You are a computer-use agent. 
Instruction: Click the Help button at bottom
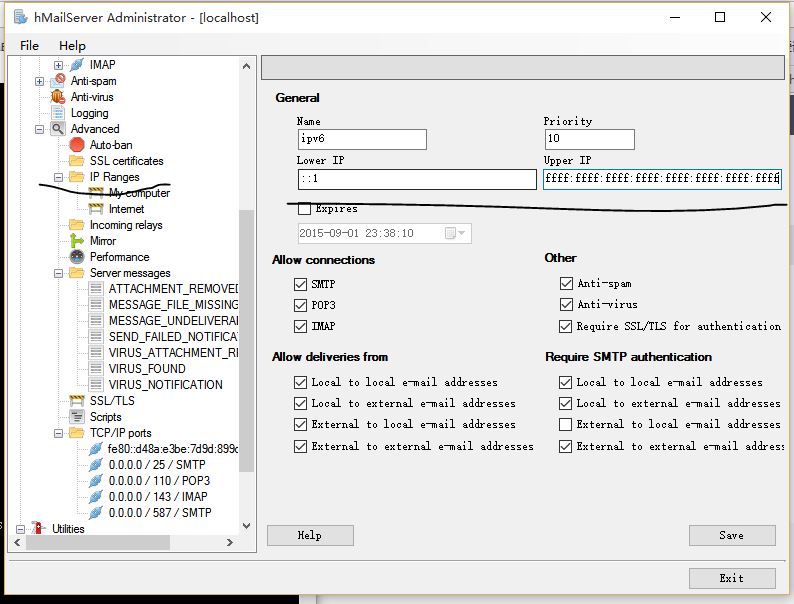[x=310, y=535]
